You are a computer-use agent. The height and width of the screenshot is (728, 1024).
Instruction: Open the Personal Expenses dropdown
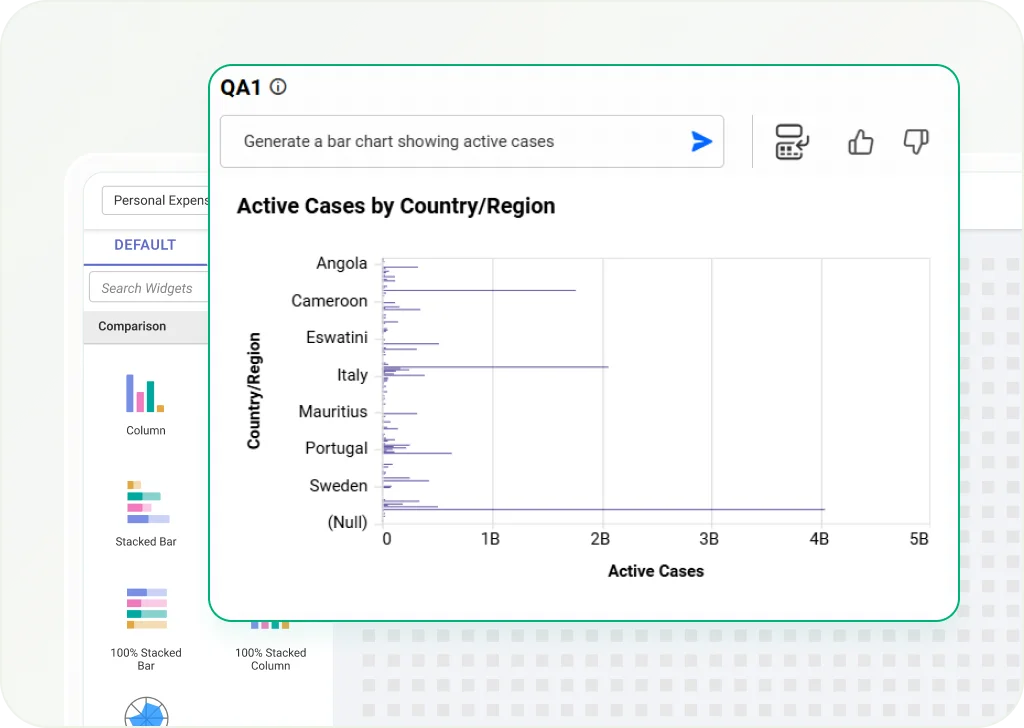[155, 200]
